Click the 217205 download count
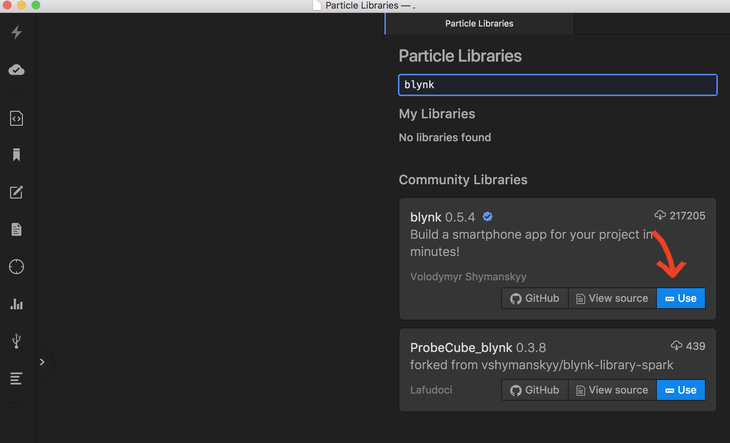The width and height of the screenshot is (730, 443). 680,215
